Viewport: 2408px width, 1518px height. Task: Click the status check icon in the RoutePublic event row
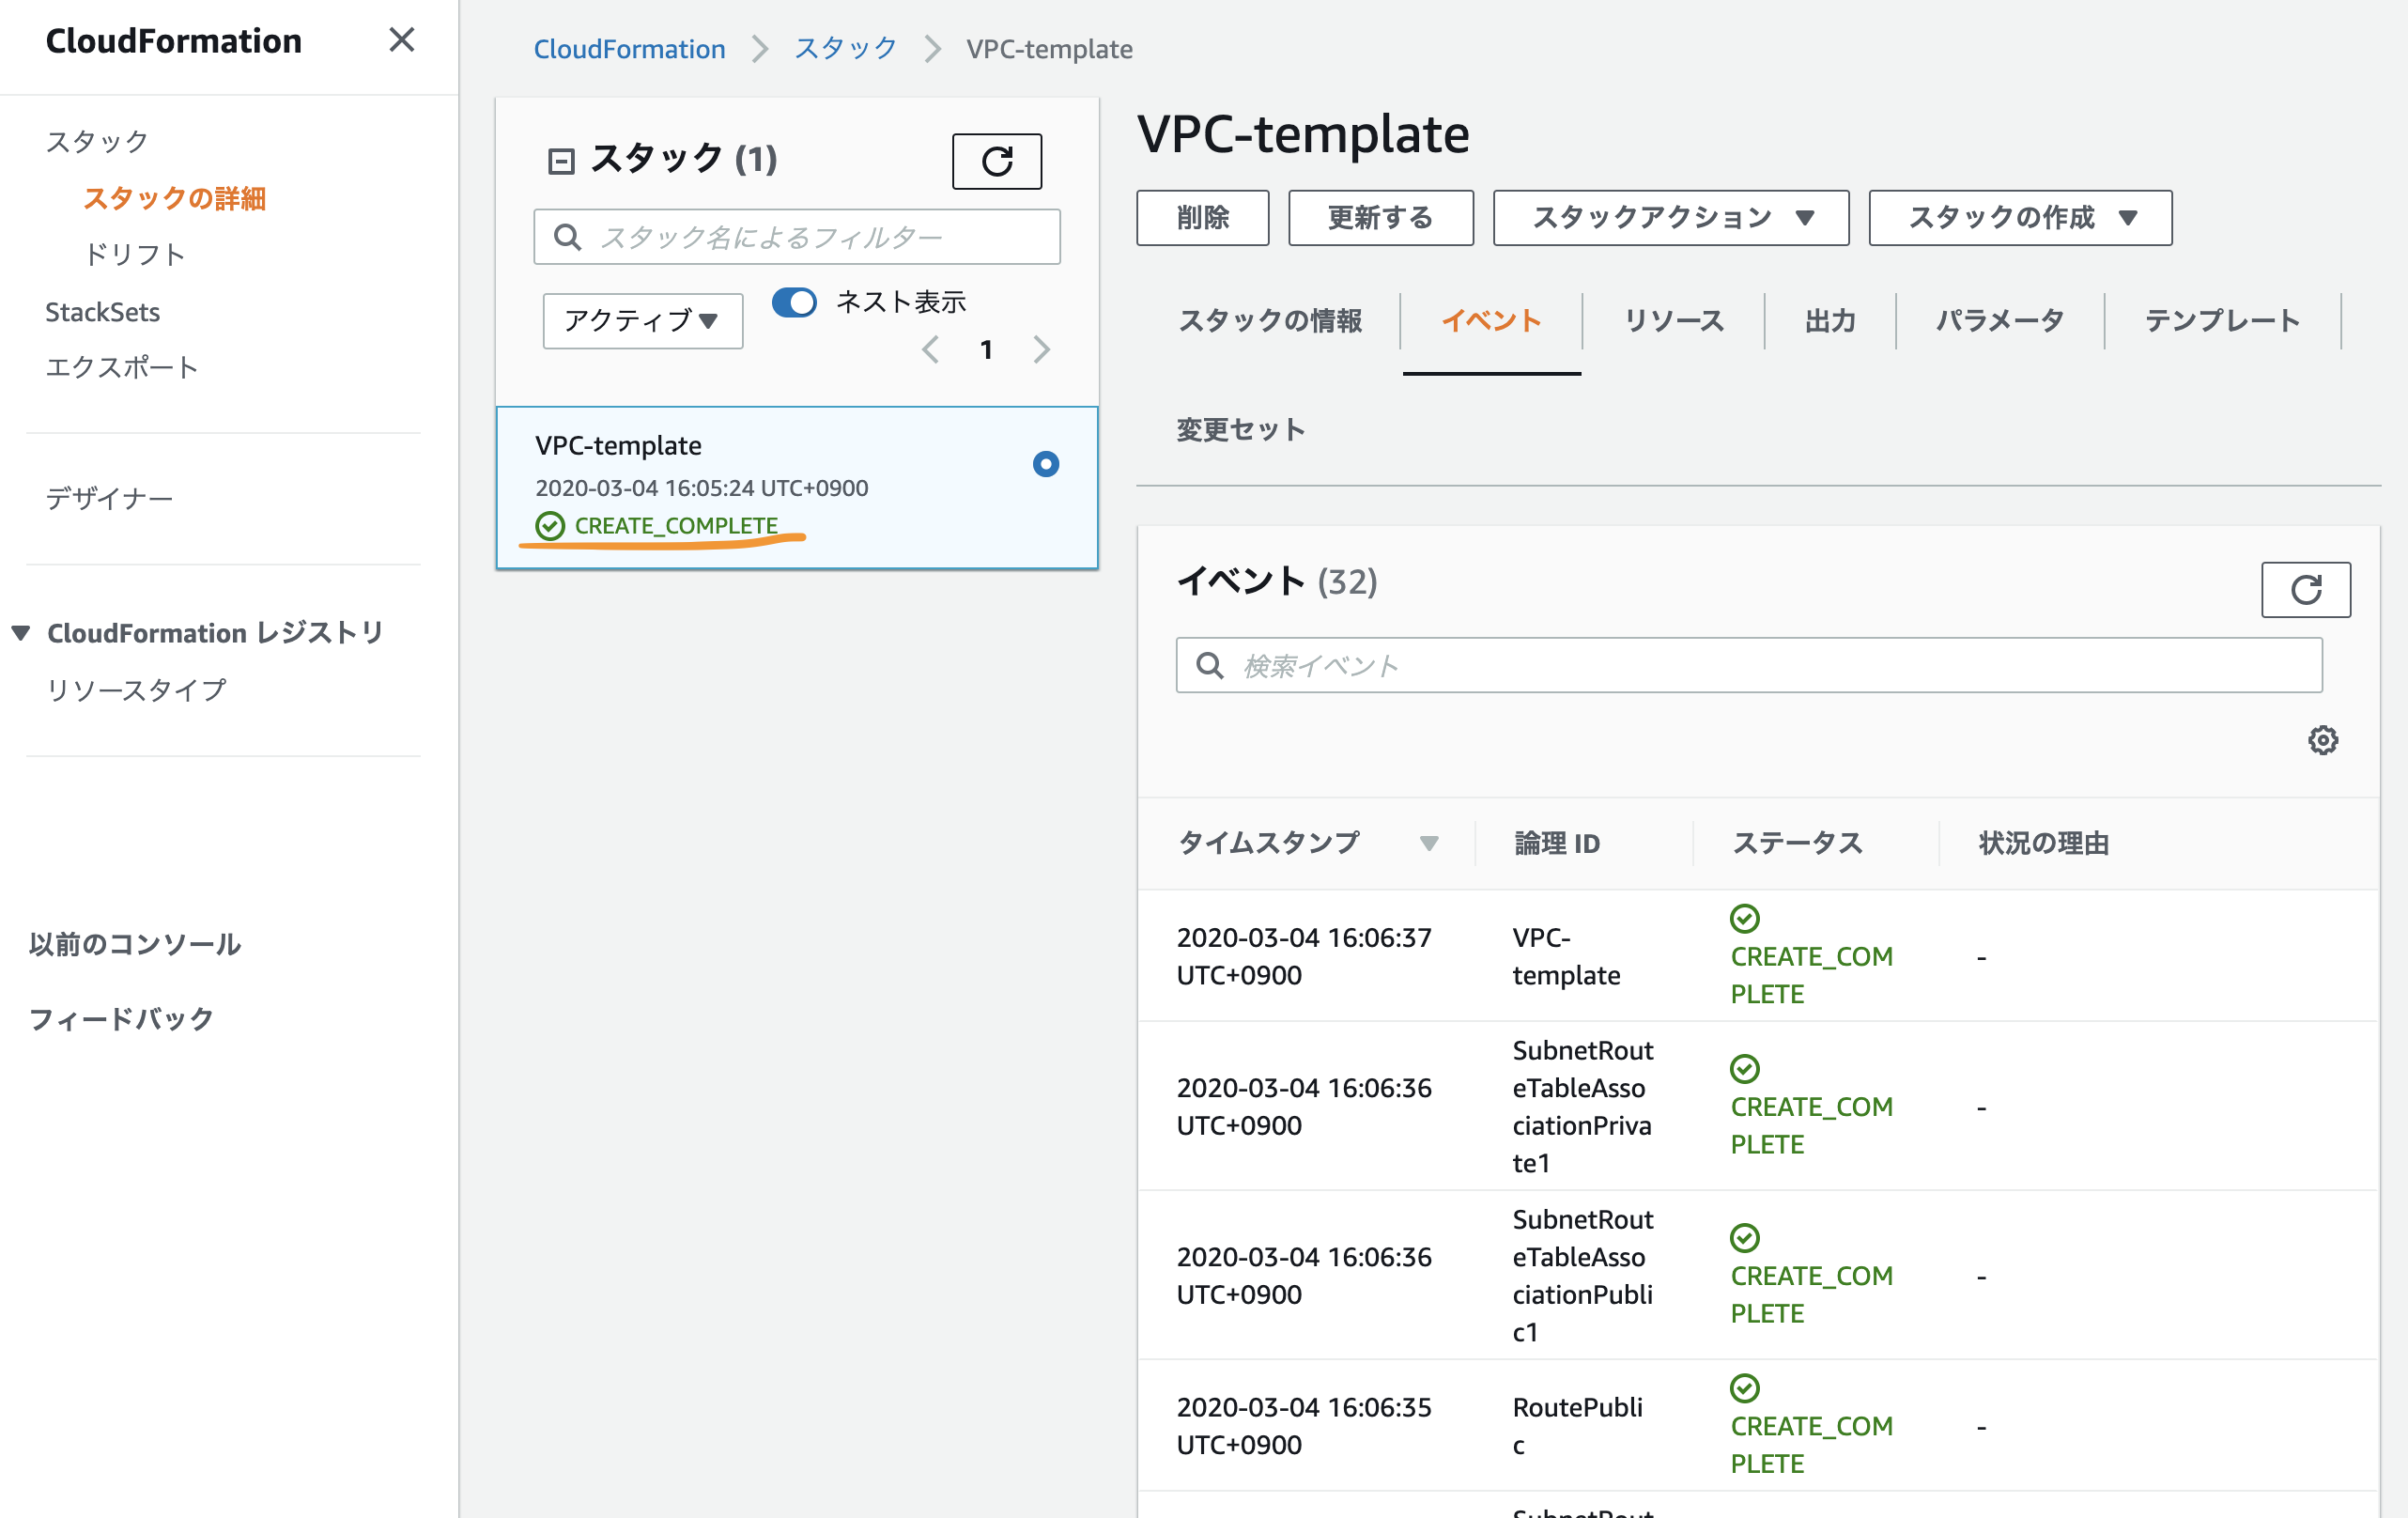1745,1388
